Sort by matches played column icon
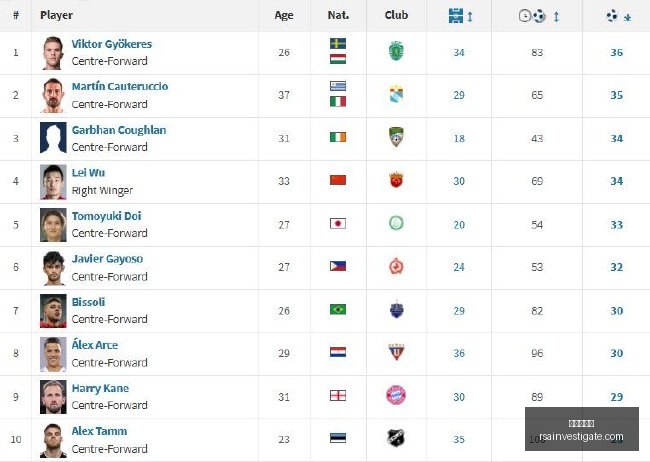The height and width of the screenshot is (462, 650). [456, 16]
